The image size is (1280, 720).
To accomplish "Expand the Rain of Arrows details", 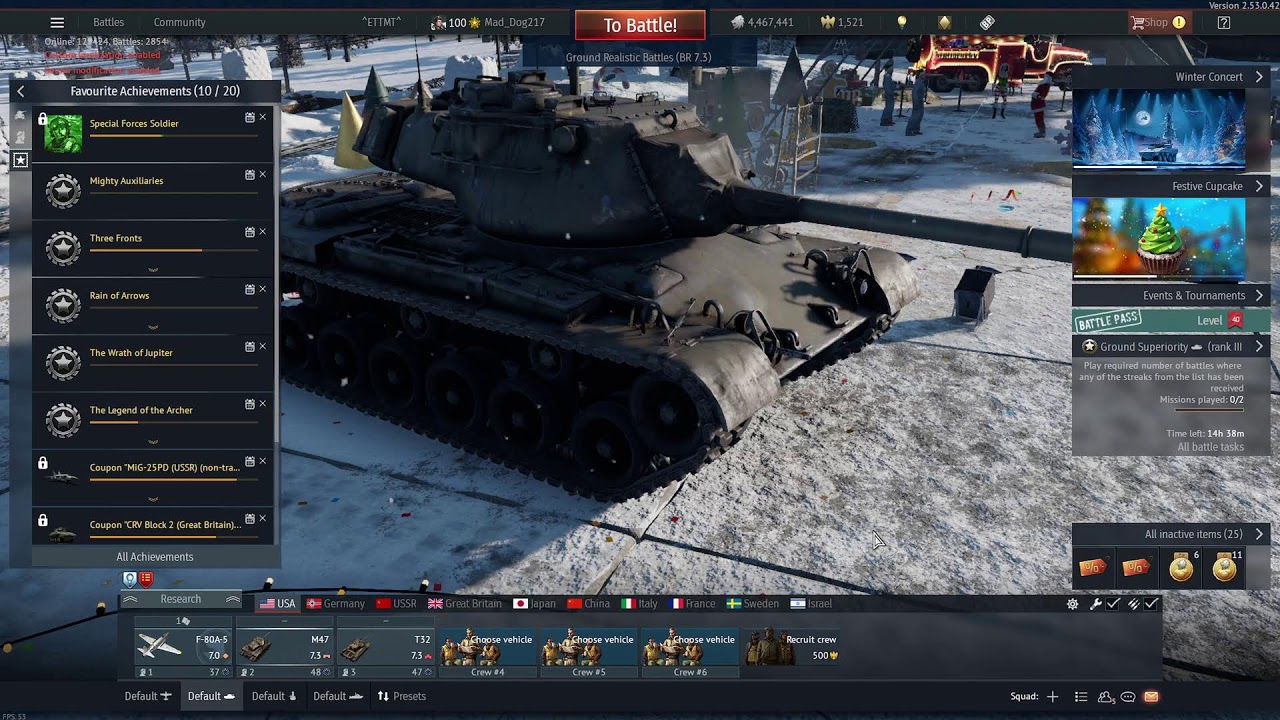I will [x=153, y=327].
